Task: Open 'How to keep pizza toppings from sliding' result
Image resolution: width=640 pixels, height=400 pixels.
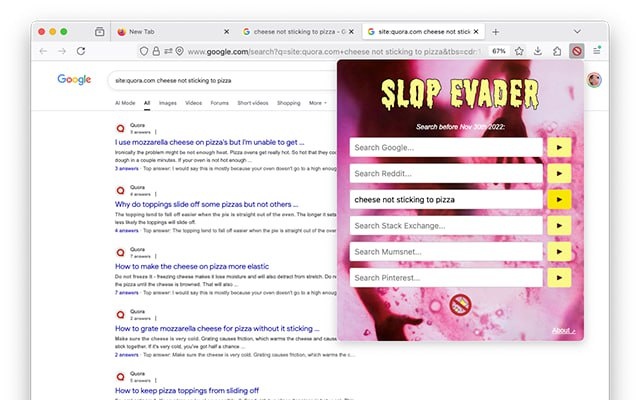Action: point(187,390)
